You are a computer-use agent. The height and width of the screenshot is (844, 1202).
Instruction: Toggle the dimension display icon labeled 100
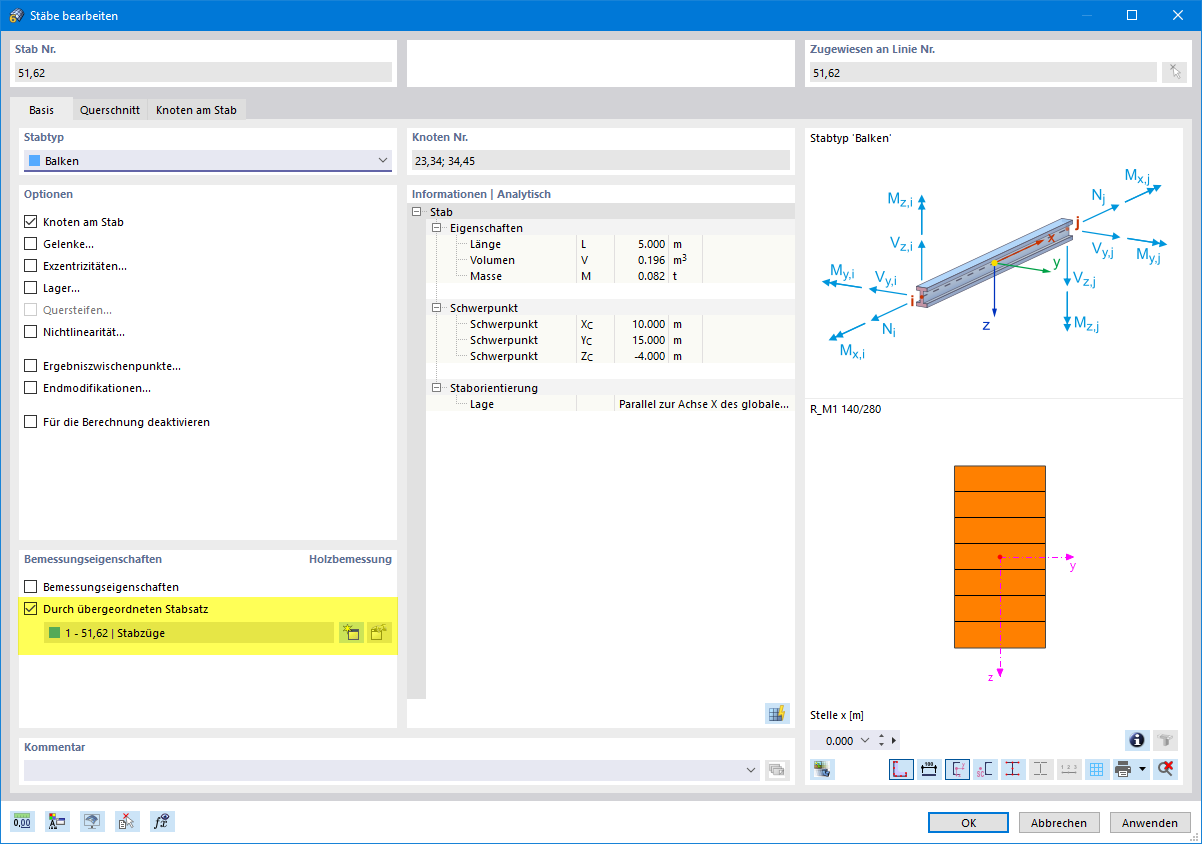click(x=929, y=769)
